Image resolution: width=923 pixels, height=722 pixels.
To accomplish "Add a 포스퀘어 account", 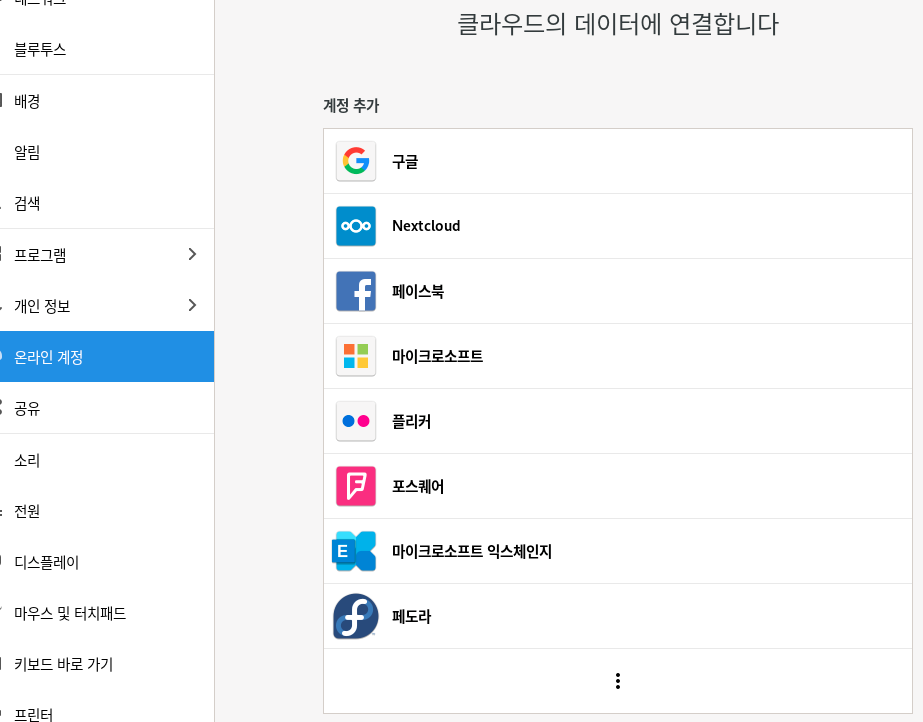I will pyautogui.click(x=617, y=486).
